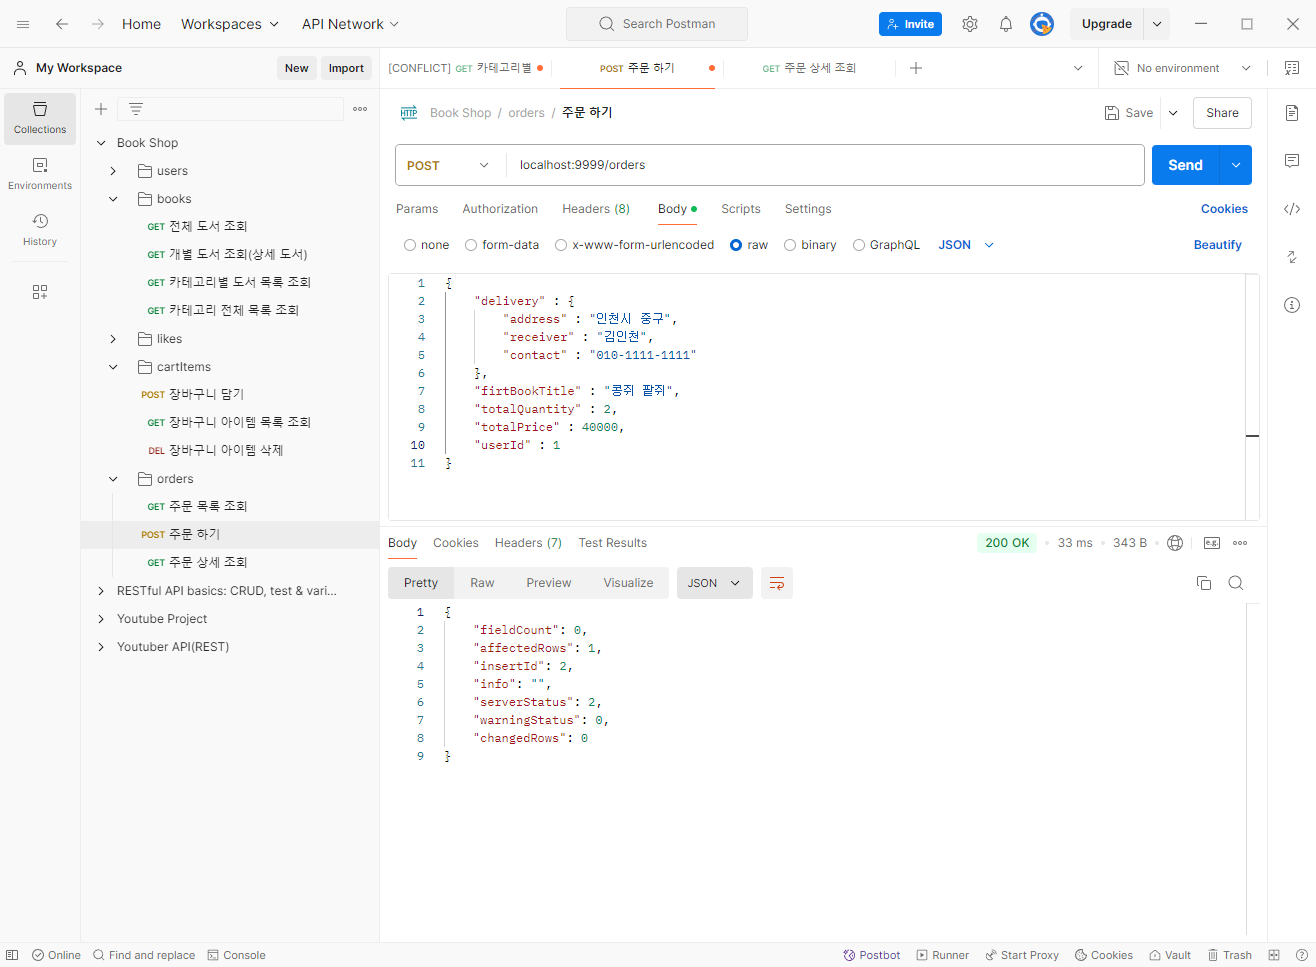Open the Save options arrow
Screen dimensions: 1316x967
pyautogui.click(x=1173, y=113)
